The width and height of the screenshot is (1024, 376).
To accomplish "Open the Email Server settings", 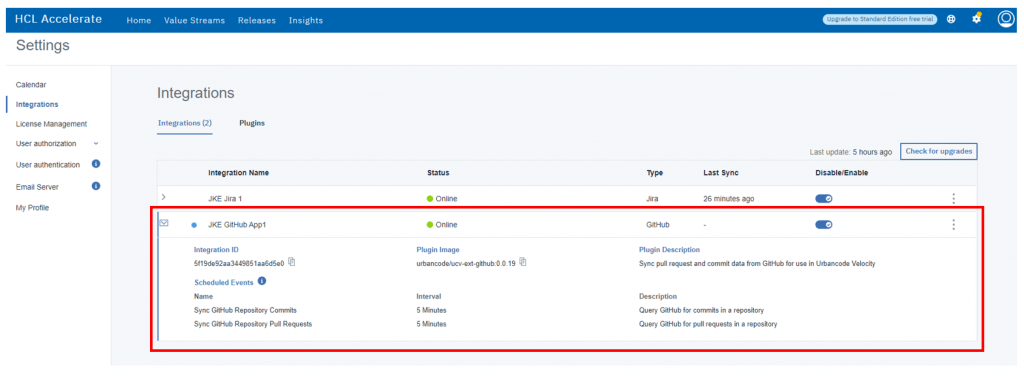I will coord(37,187).
